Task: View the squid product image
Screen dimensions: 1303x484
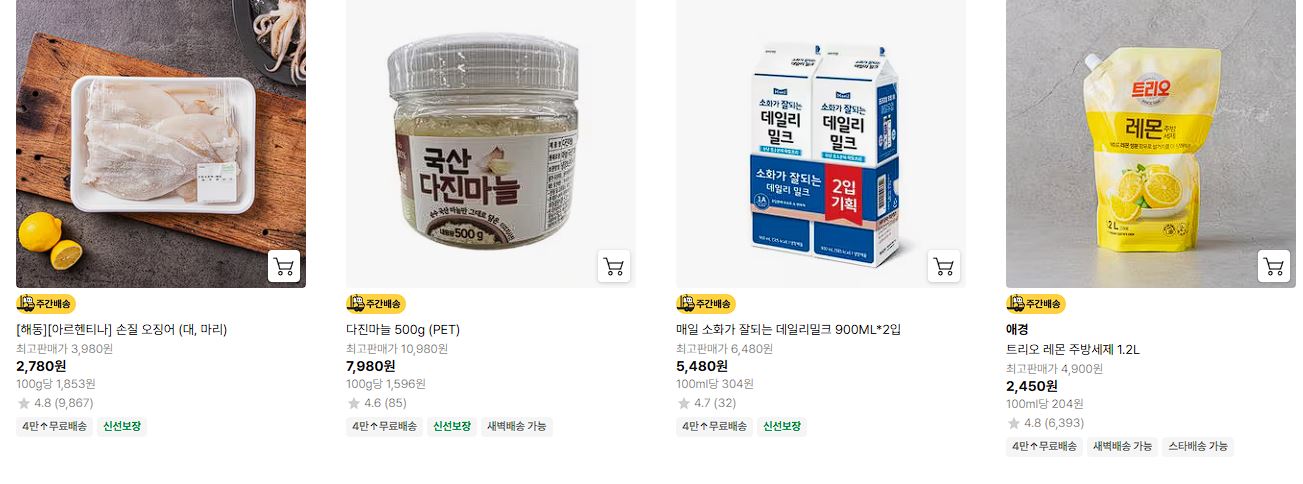Action: point(161,144)
